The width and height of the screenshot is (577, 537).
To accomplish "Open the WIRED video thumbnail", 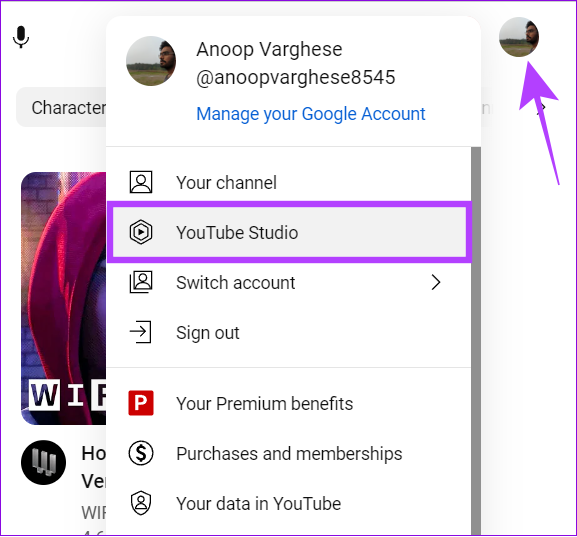I will [63, 298].
